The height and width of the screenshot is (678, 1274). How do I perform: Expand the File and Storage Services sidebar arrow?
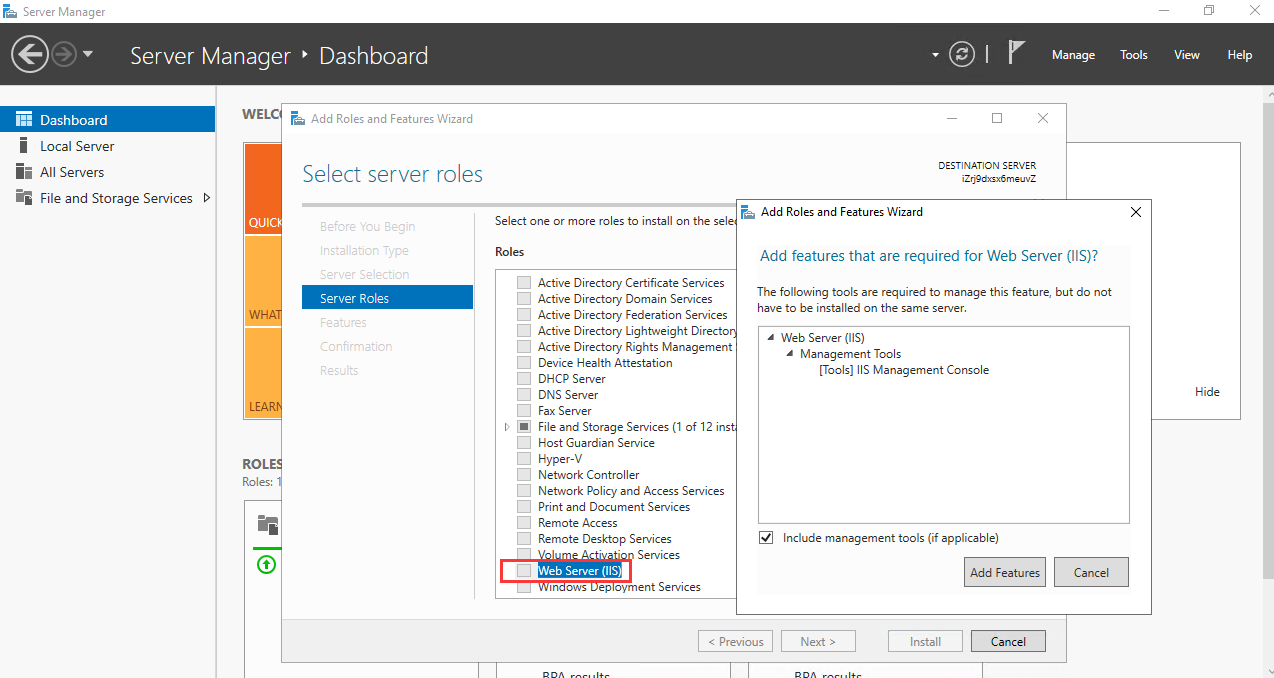pyautogui.click(x=207, y=197)
